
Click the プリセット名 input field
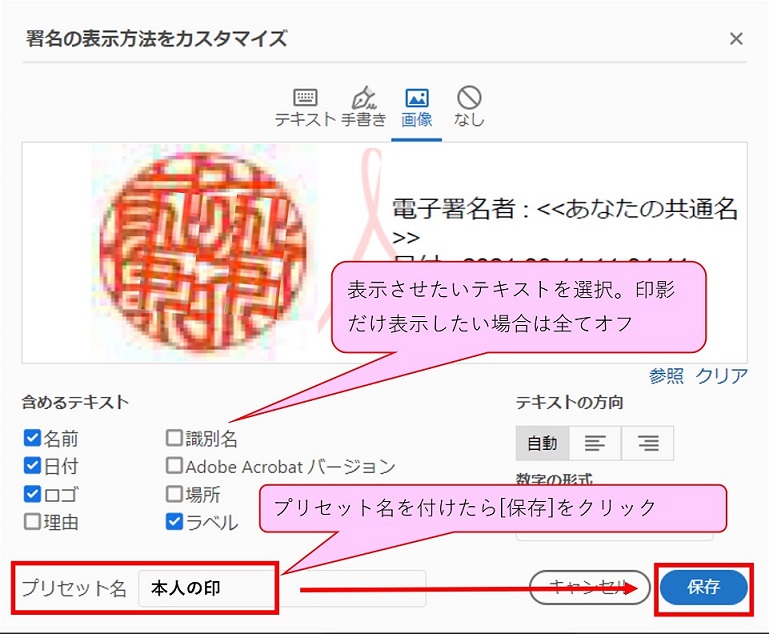281,589
